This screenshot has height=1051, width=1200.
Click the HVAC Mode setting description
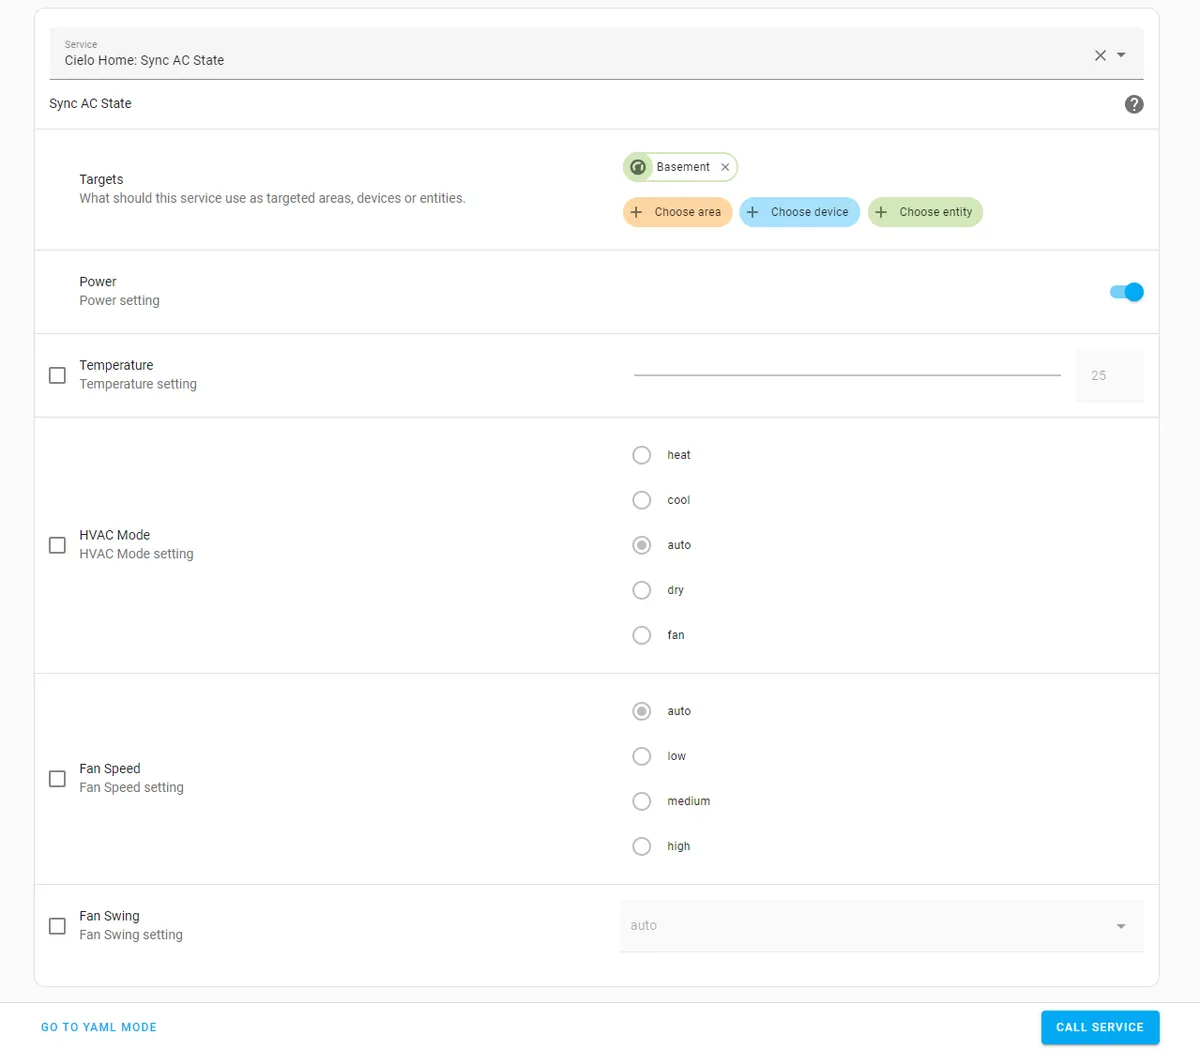[x=137, y=554]
